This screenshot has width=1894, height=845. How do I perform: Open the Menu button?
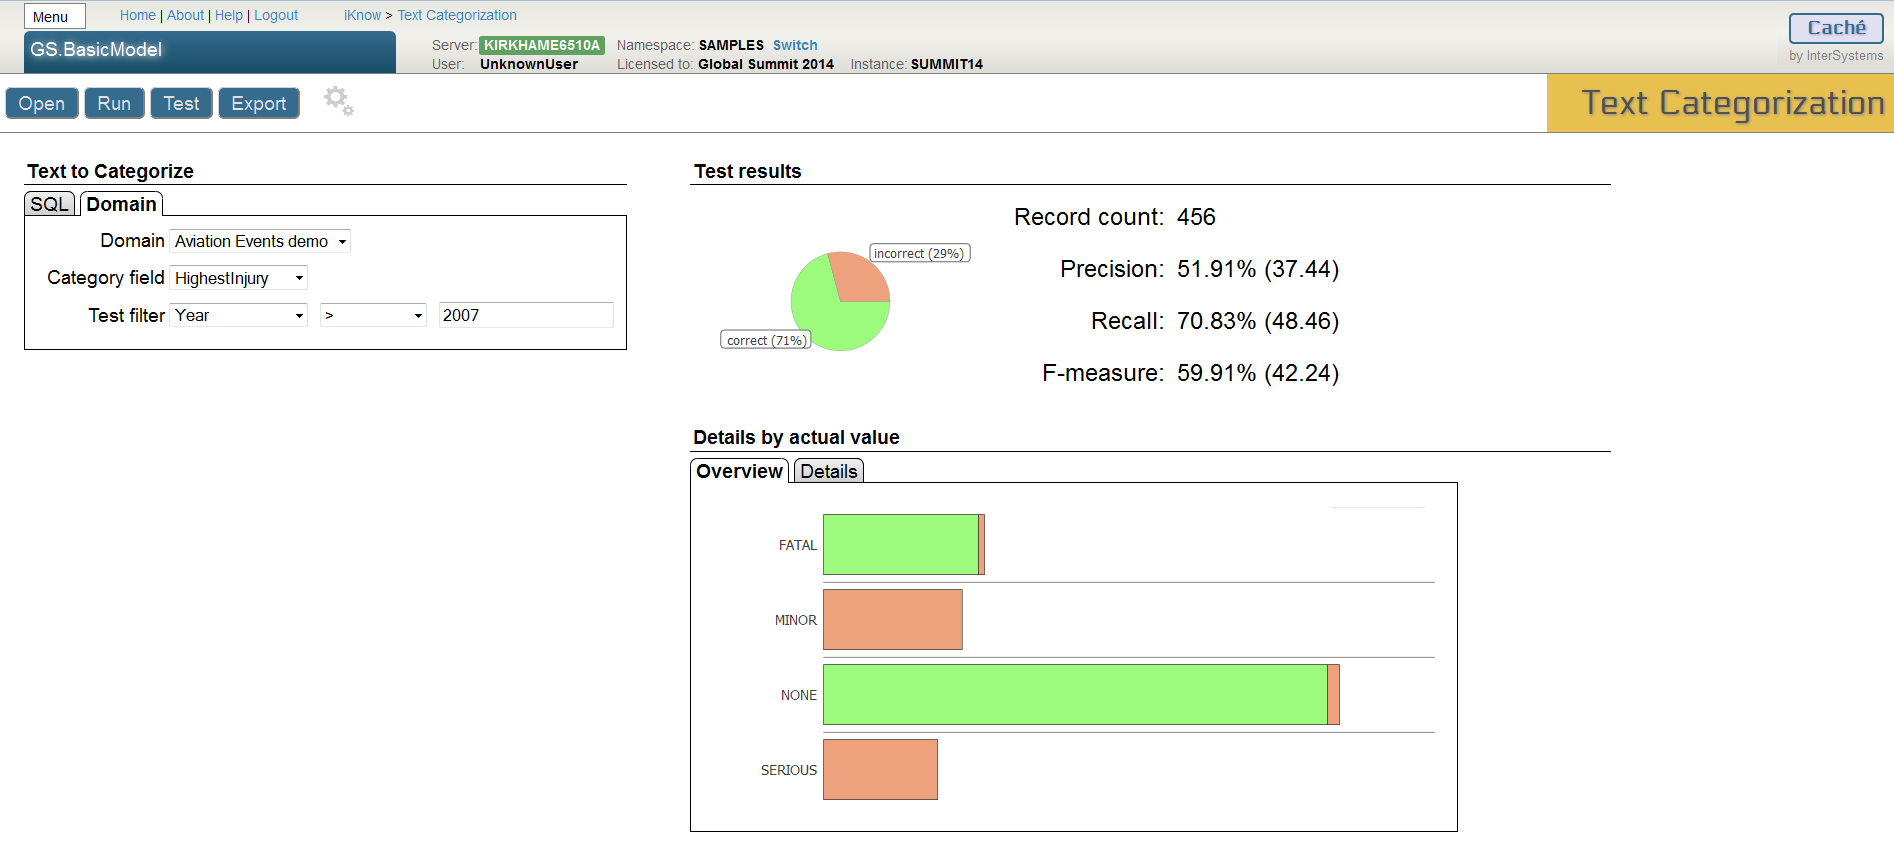pyautogui.click(x=54, y=17)
